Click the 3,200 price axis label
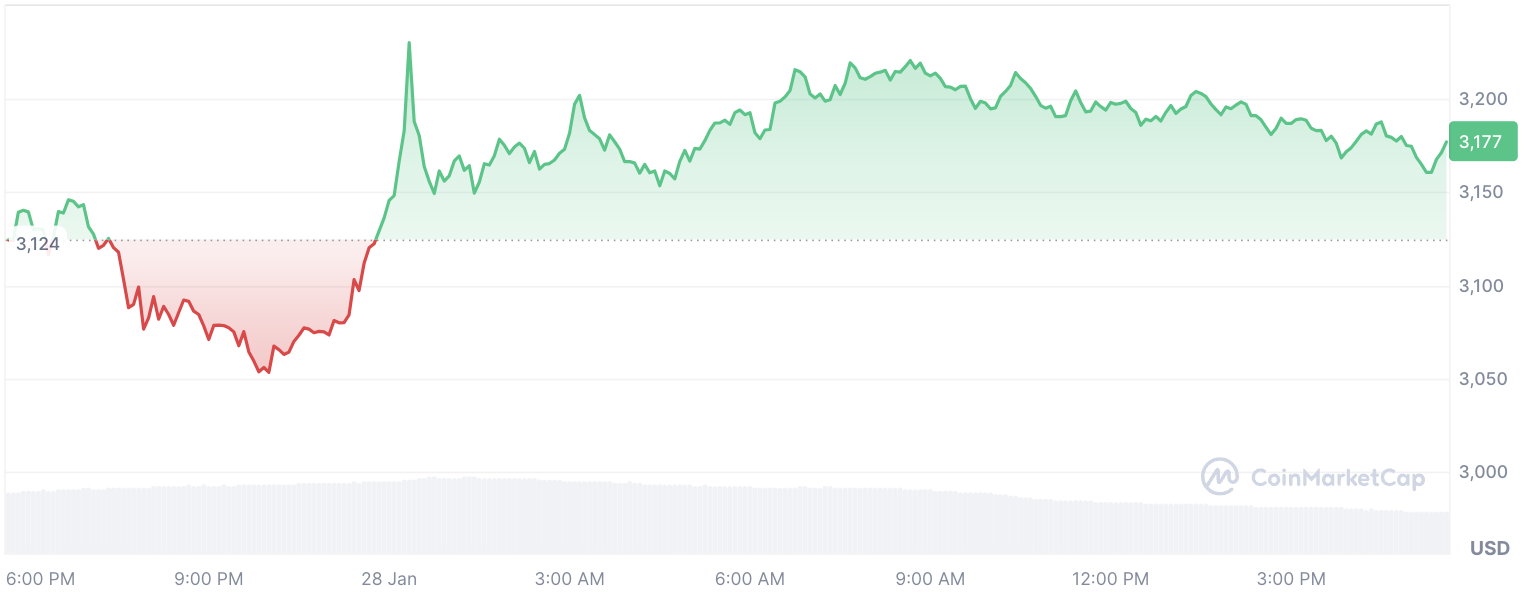The image size is (1534, 604). tap(1483, 99)
